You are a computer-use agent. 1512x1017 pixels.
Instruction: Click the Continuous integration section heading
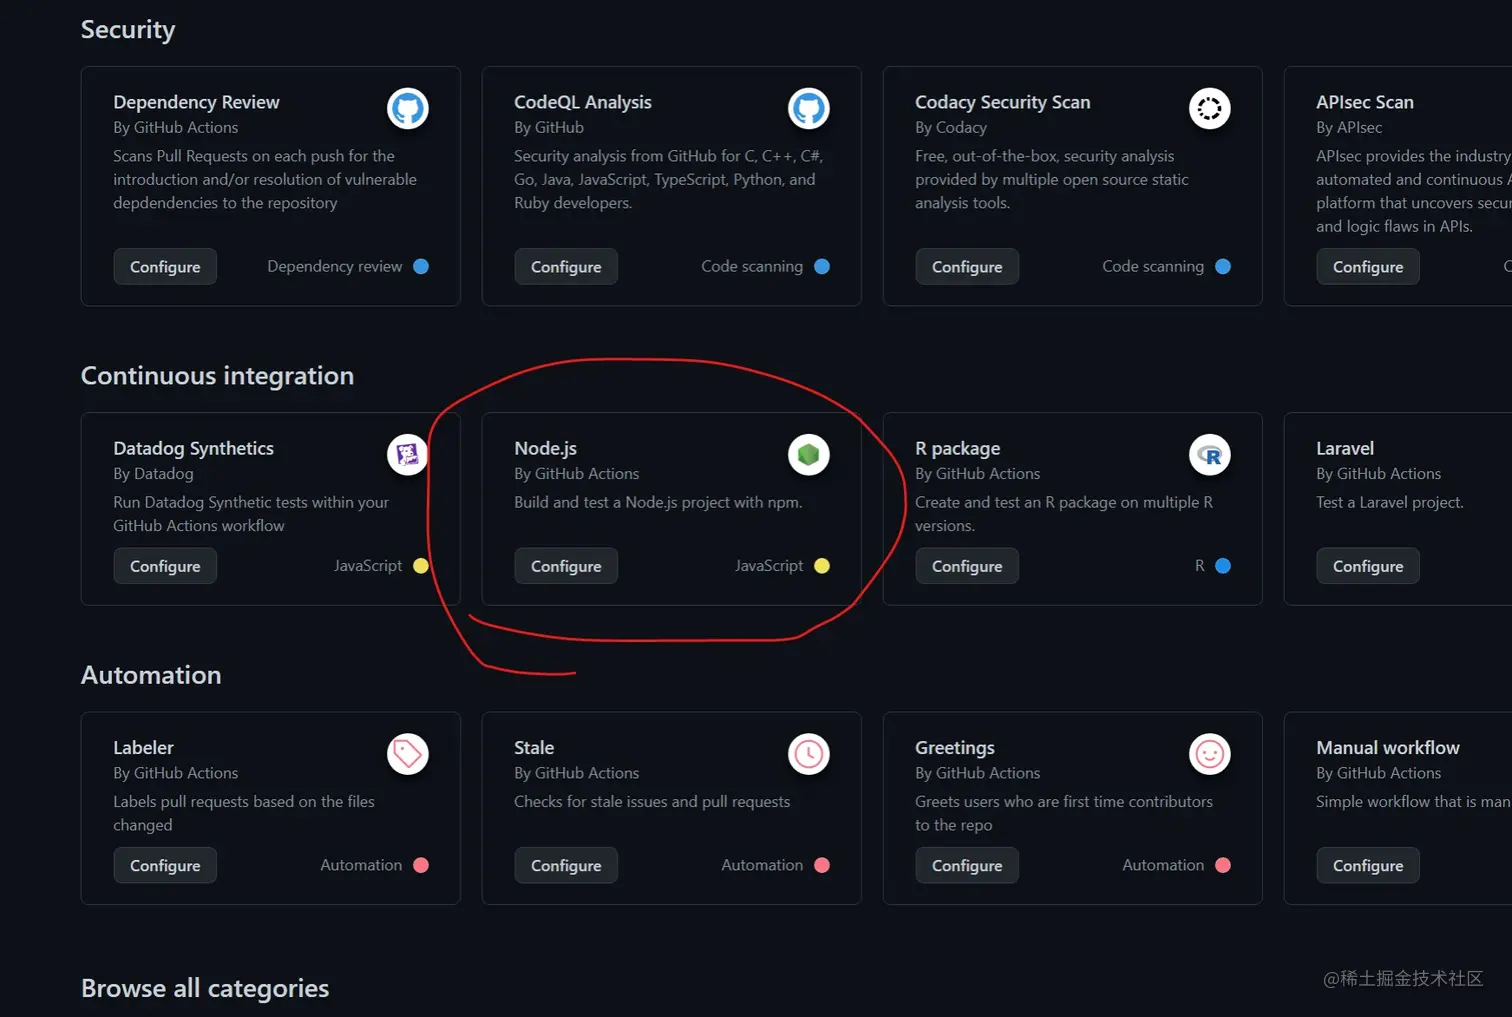(217, 376)
